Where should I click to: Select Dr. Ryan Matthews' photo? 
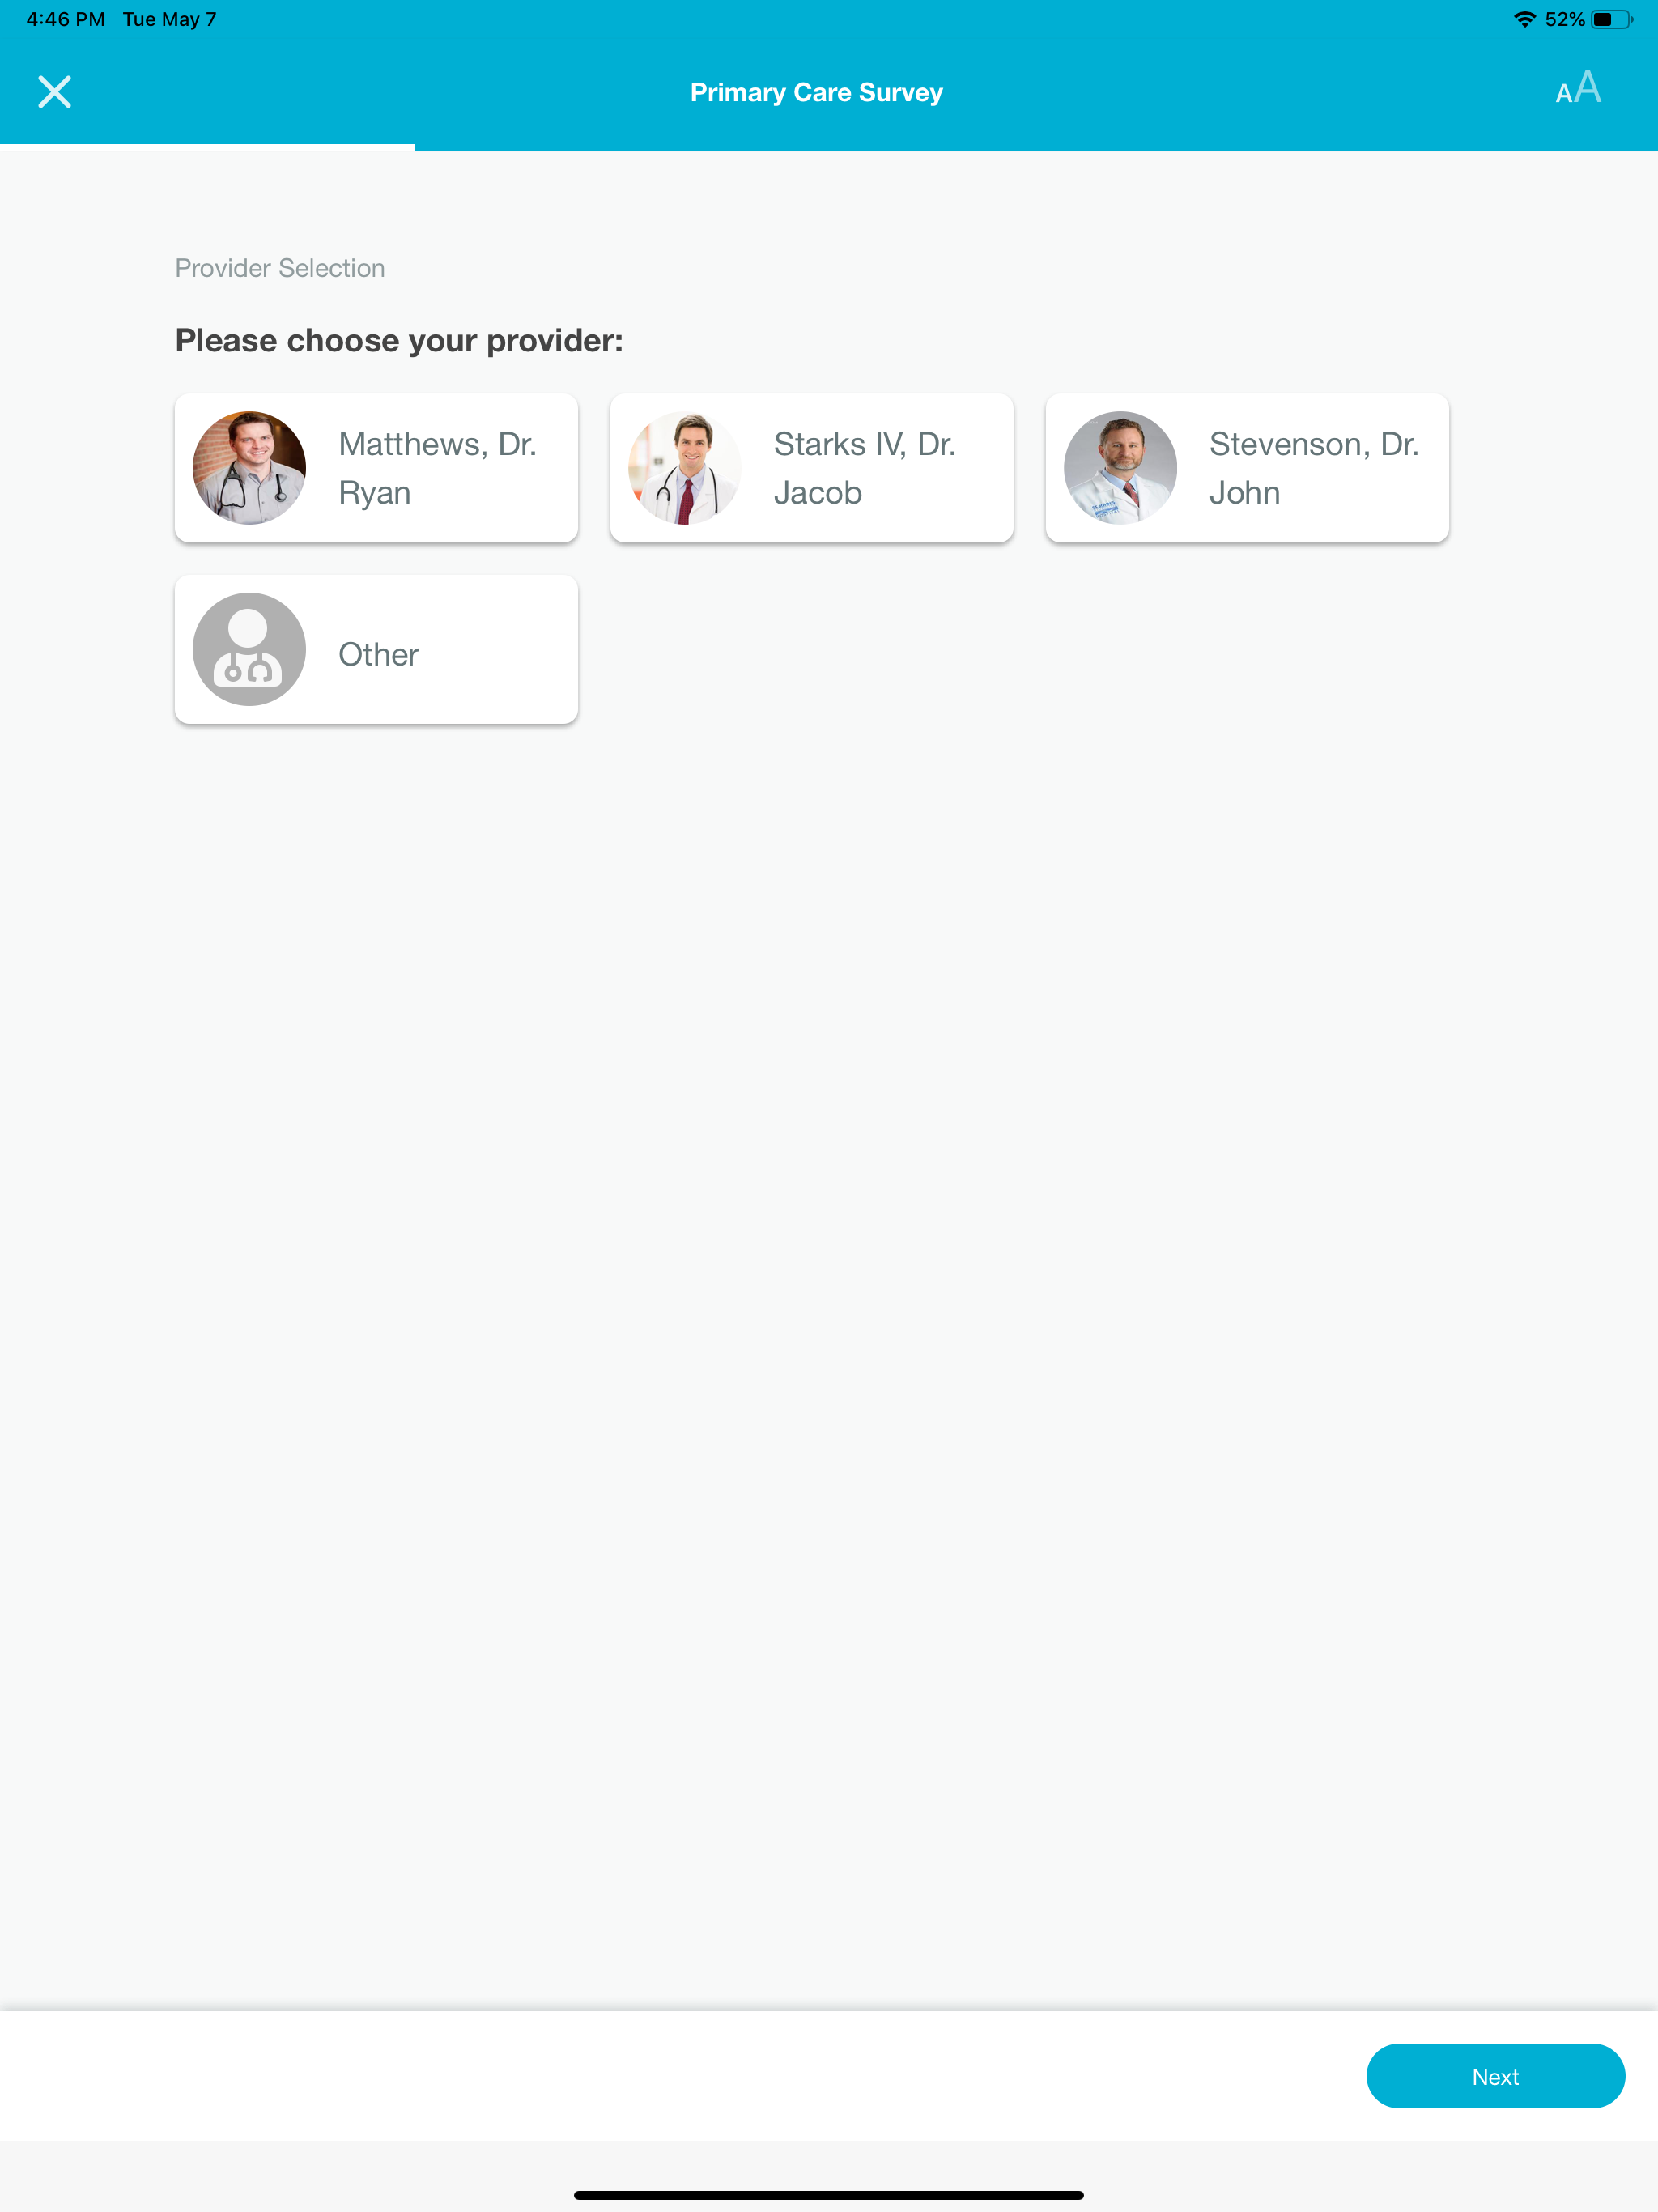[249, 468]
